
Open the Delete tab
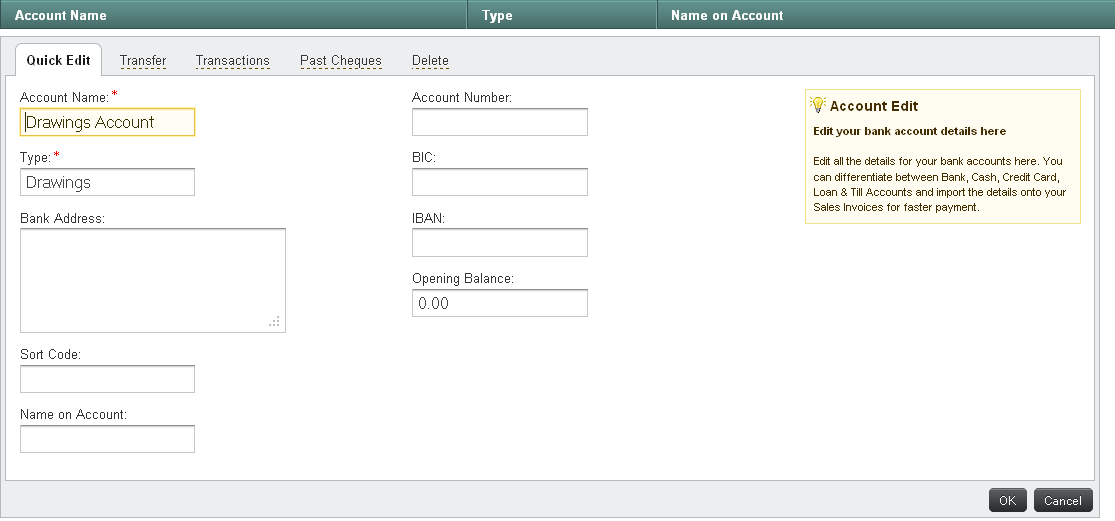(430, 60)
